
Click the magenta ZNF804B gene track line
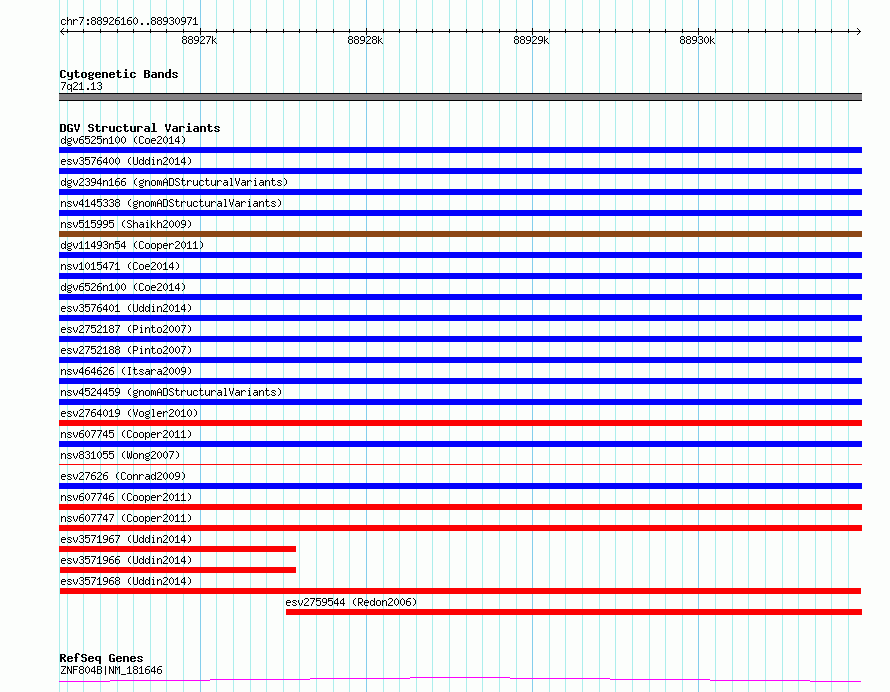[460, 679]
